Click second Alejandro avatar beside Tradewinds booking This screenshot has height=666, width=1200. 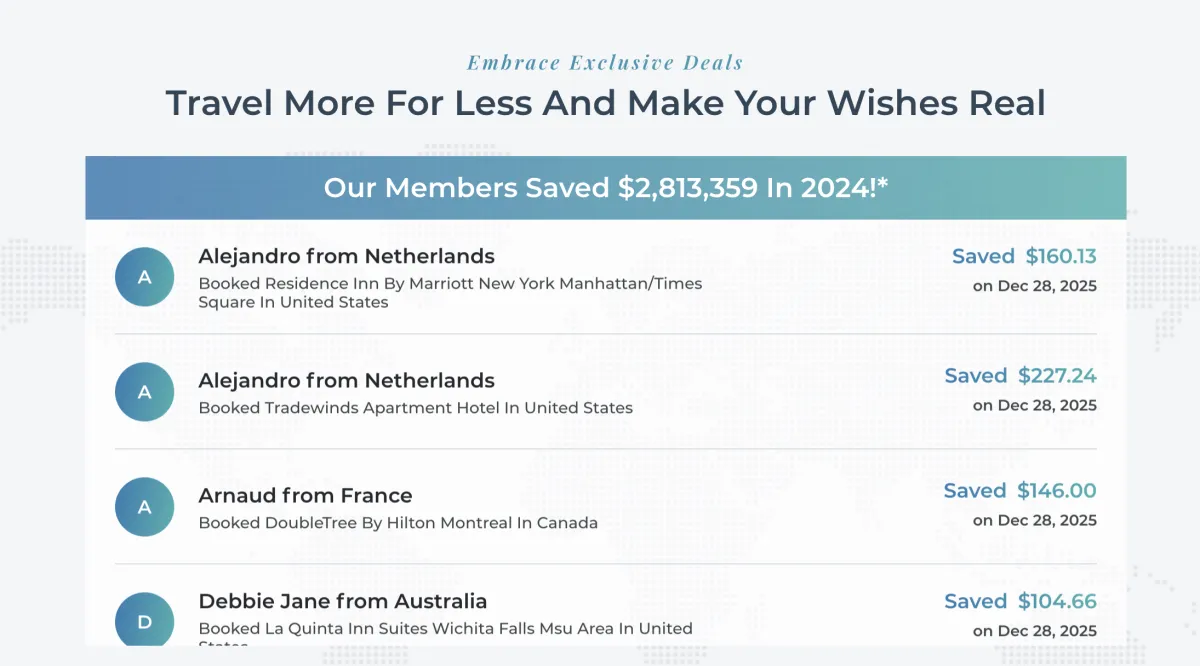[x=145, y=392]
